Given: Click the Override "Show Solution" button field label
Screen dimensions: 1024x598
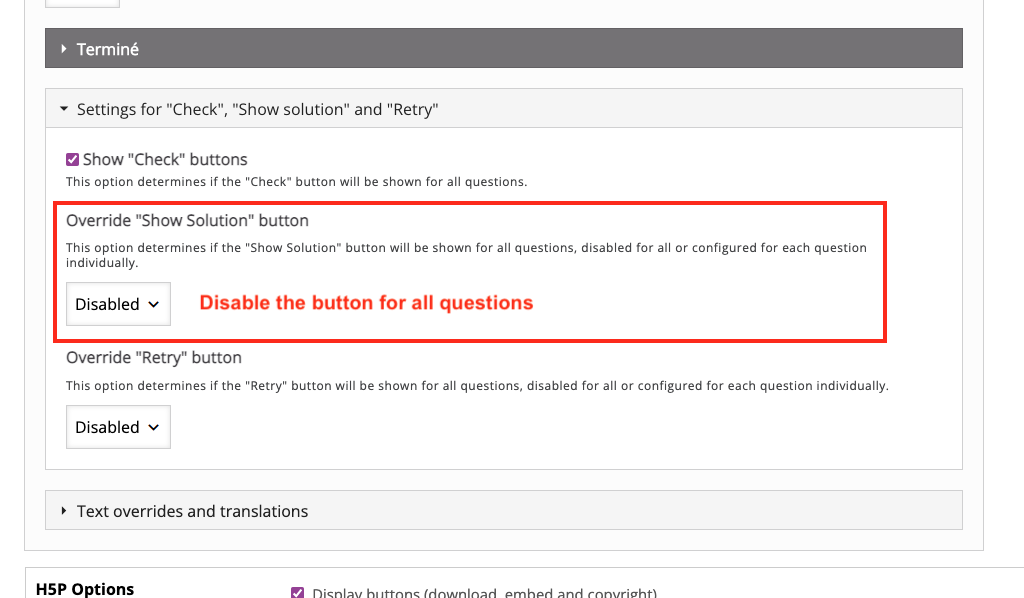Looking at the screenshot, I should click(187, 221).
